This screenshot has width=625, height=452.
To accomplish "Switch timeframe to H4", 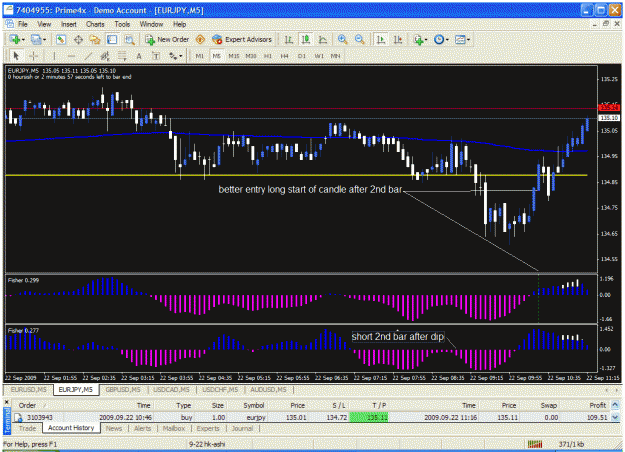I will click(284, 56).
